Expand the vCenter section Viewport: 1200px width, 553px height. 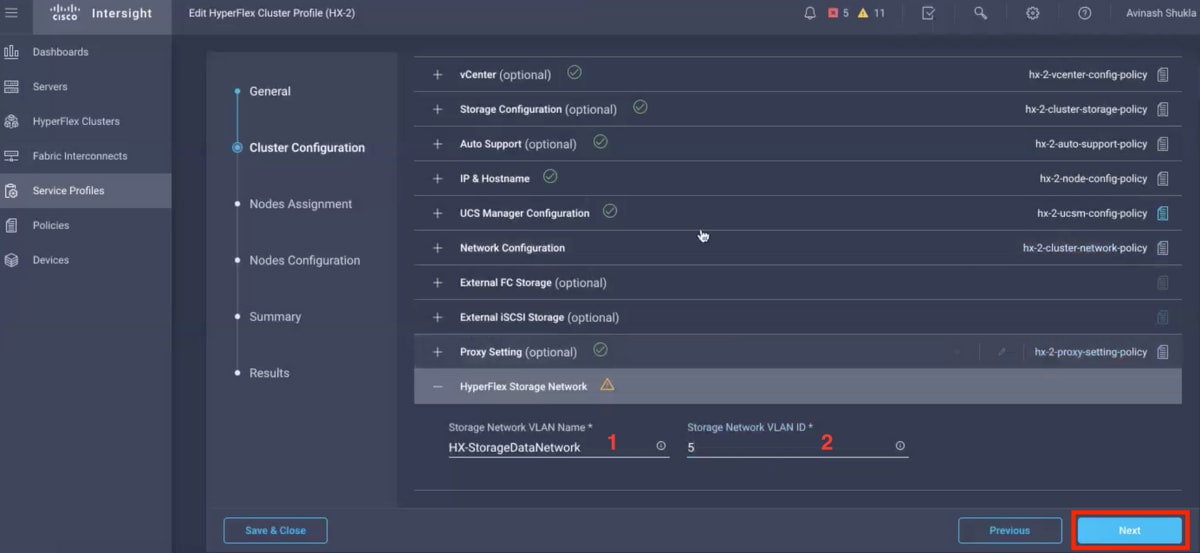[437, 74]
